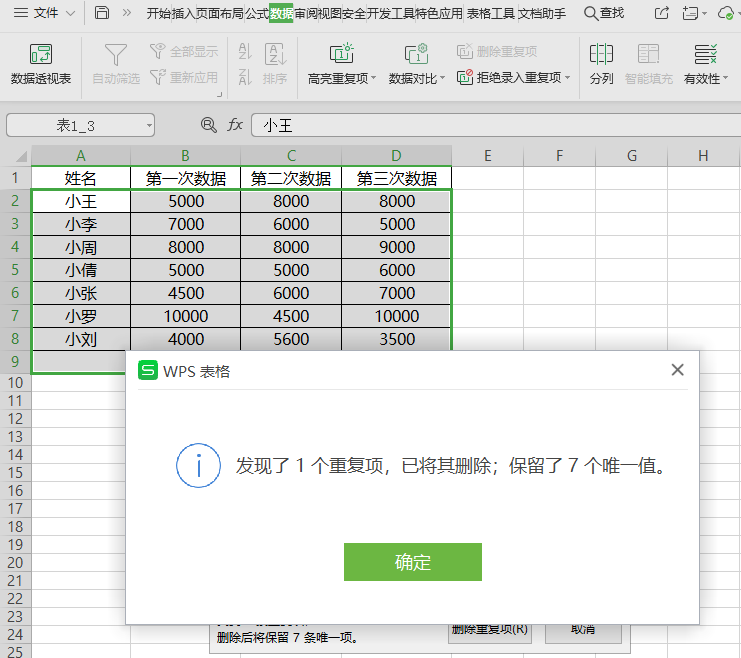This screenshot has height=658, width=741.
Task: Switch to the 开始 ribbon tab
Action: coord(158,13)
